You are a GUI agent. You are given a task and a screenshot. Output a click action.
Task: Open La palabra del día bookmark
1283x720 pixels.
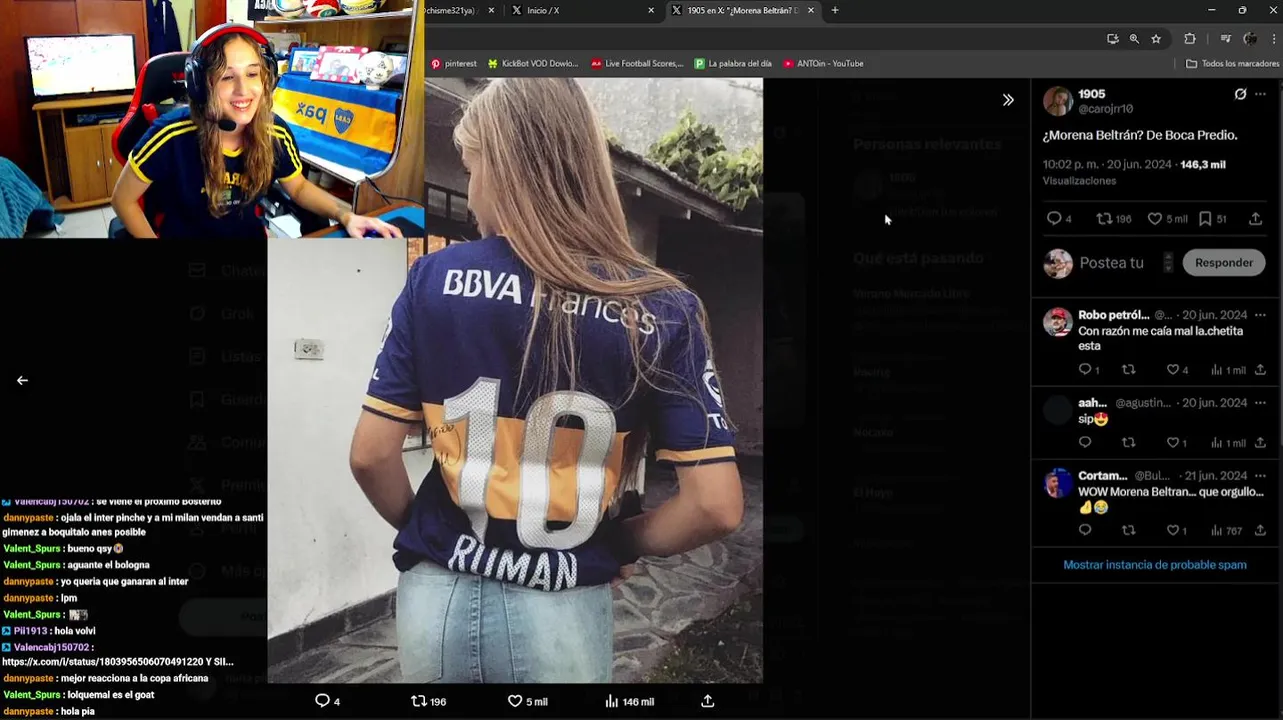[733, 63]
